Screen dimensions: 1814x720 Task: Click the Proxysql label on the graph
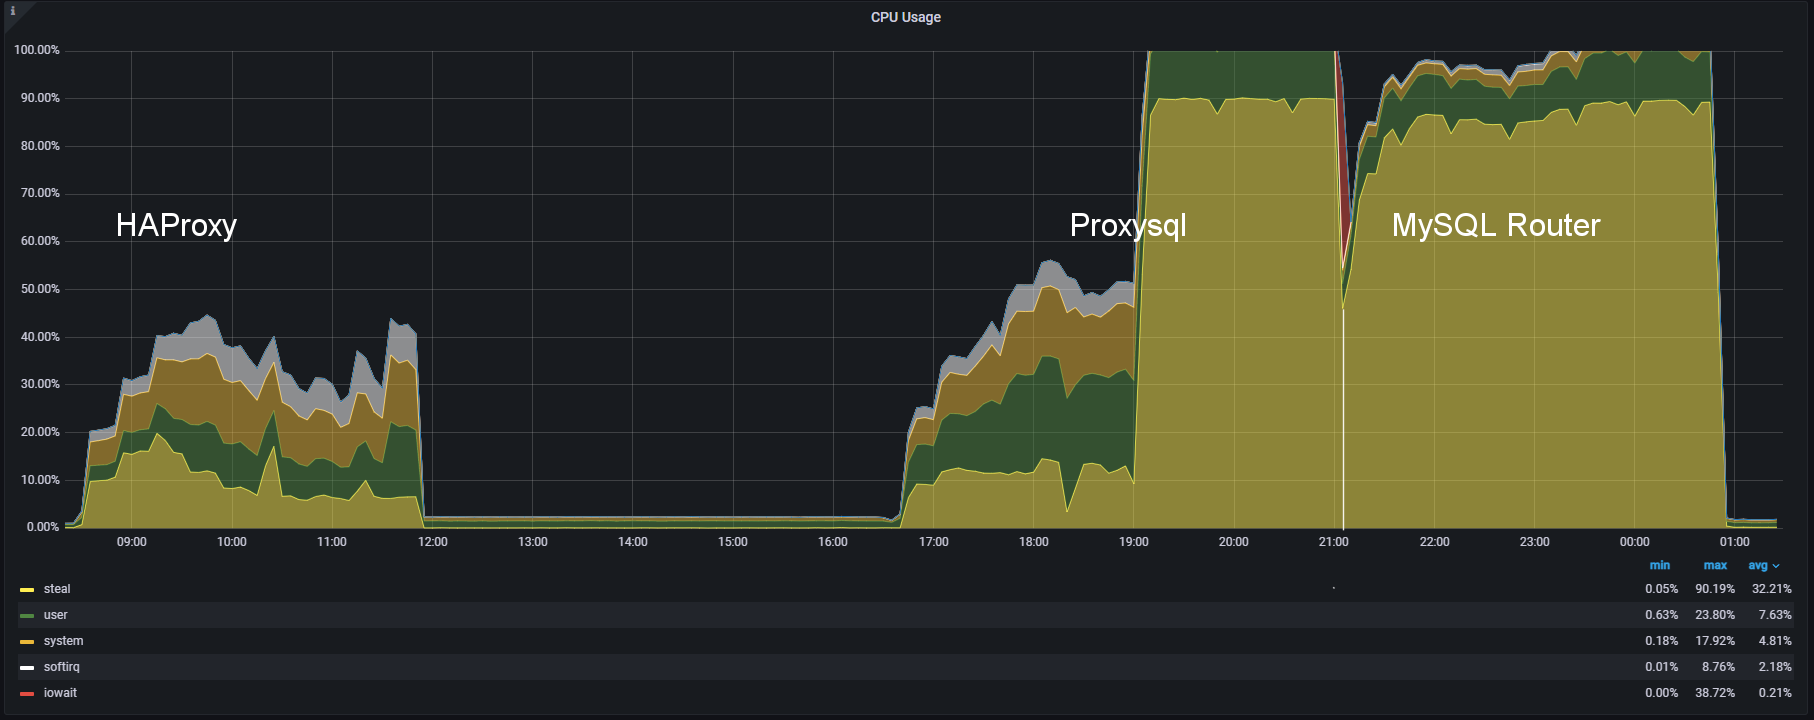coord(1127,225)
